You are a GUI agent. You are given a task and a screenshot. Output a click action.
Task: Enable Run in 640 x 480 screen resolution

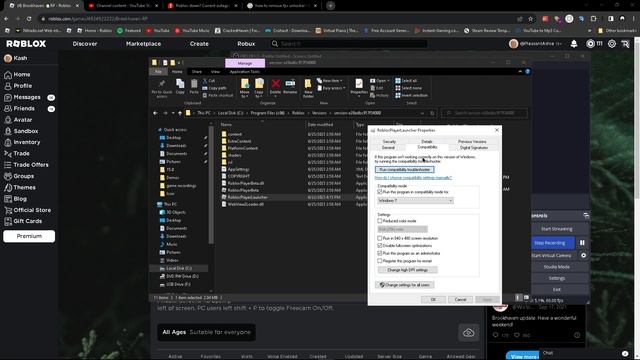click(x=380, y=238)
